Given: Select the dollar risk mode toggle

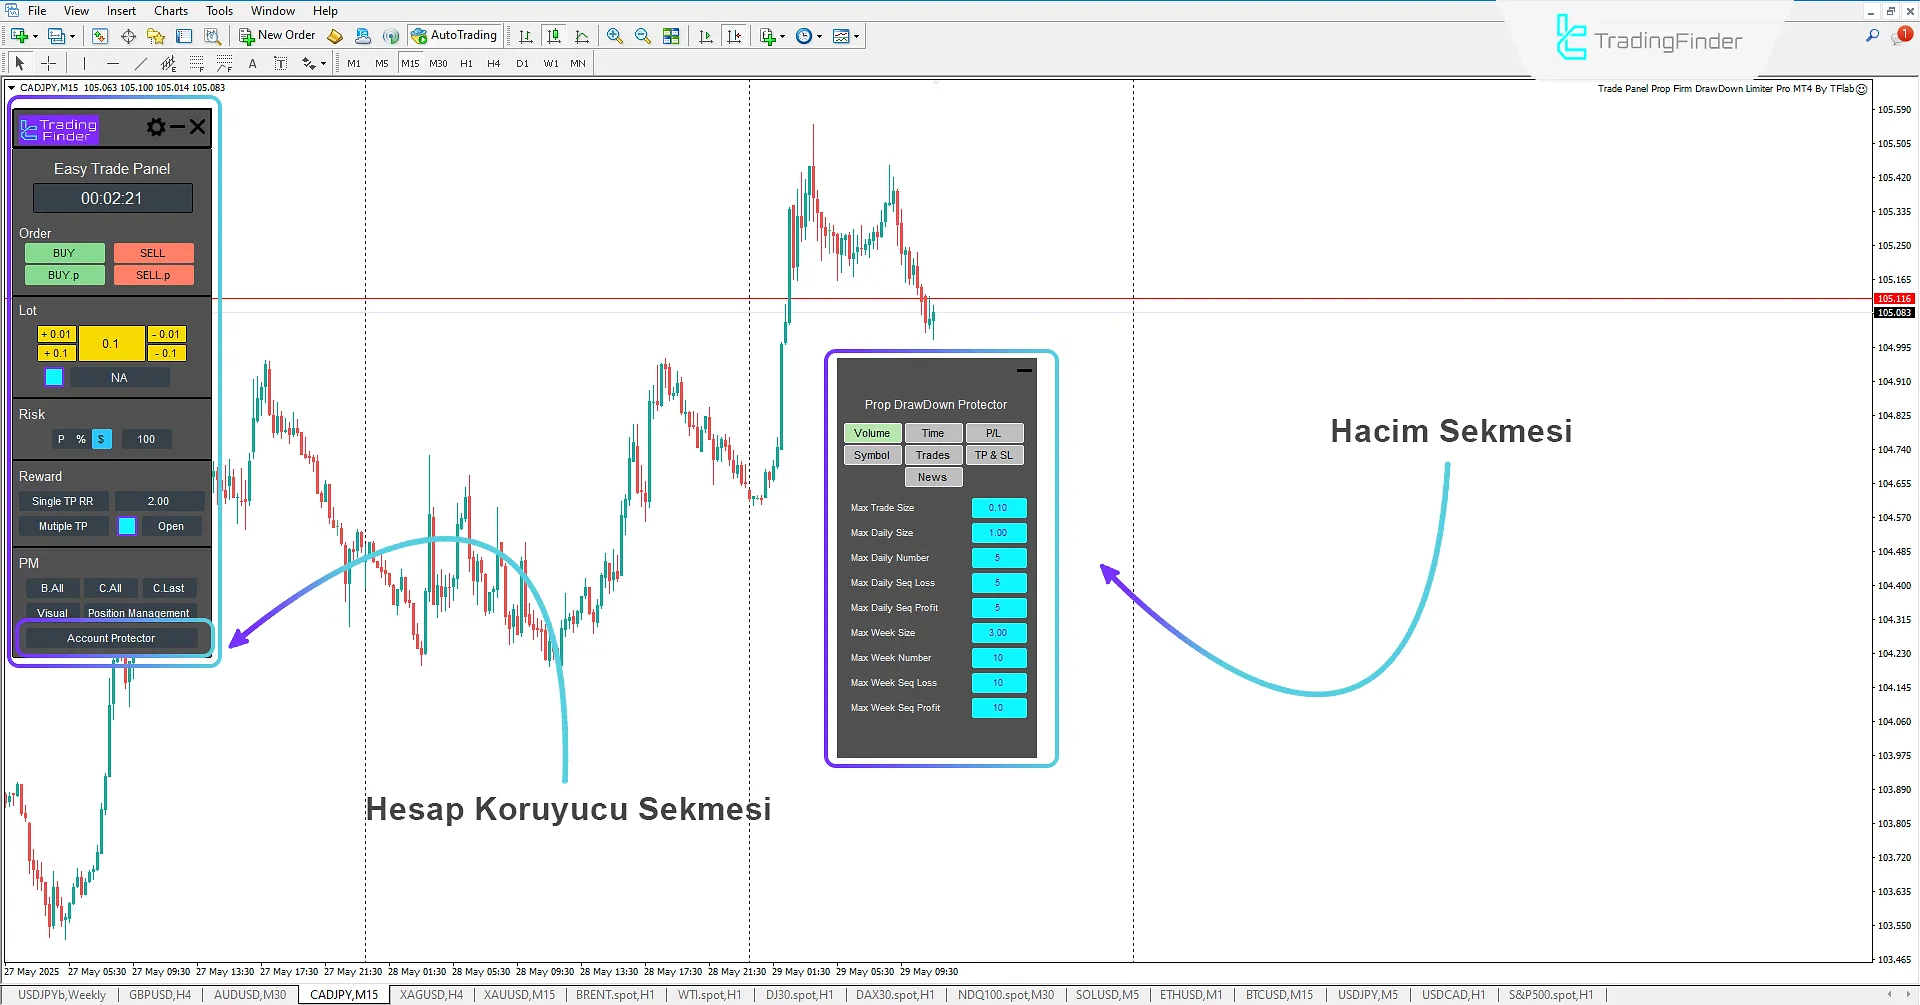Looking at the screenshot, I should pos(100,438).
